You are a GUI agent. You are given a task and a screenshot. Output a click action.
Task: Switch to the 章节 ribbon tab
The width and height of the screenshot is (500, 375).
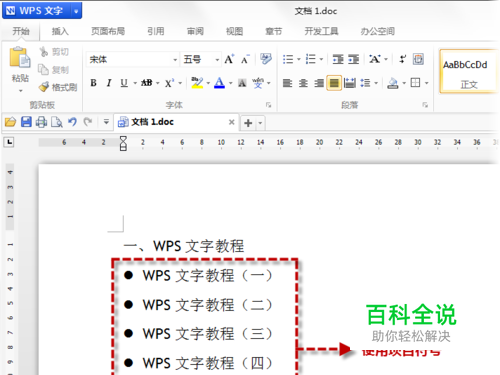tap(274, 31)
